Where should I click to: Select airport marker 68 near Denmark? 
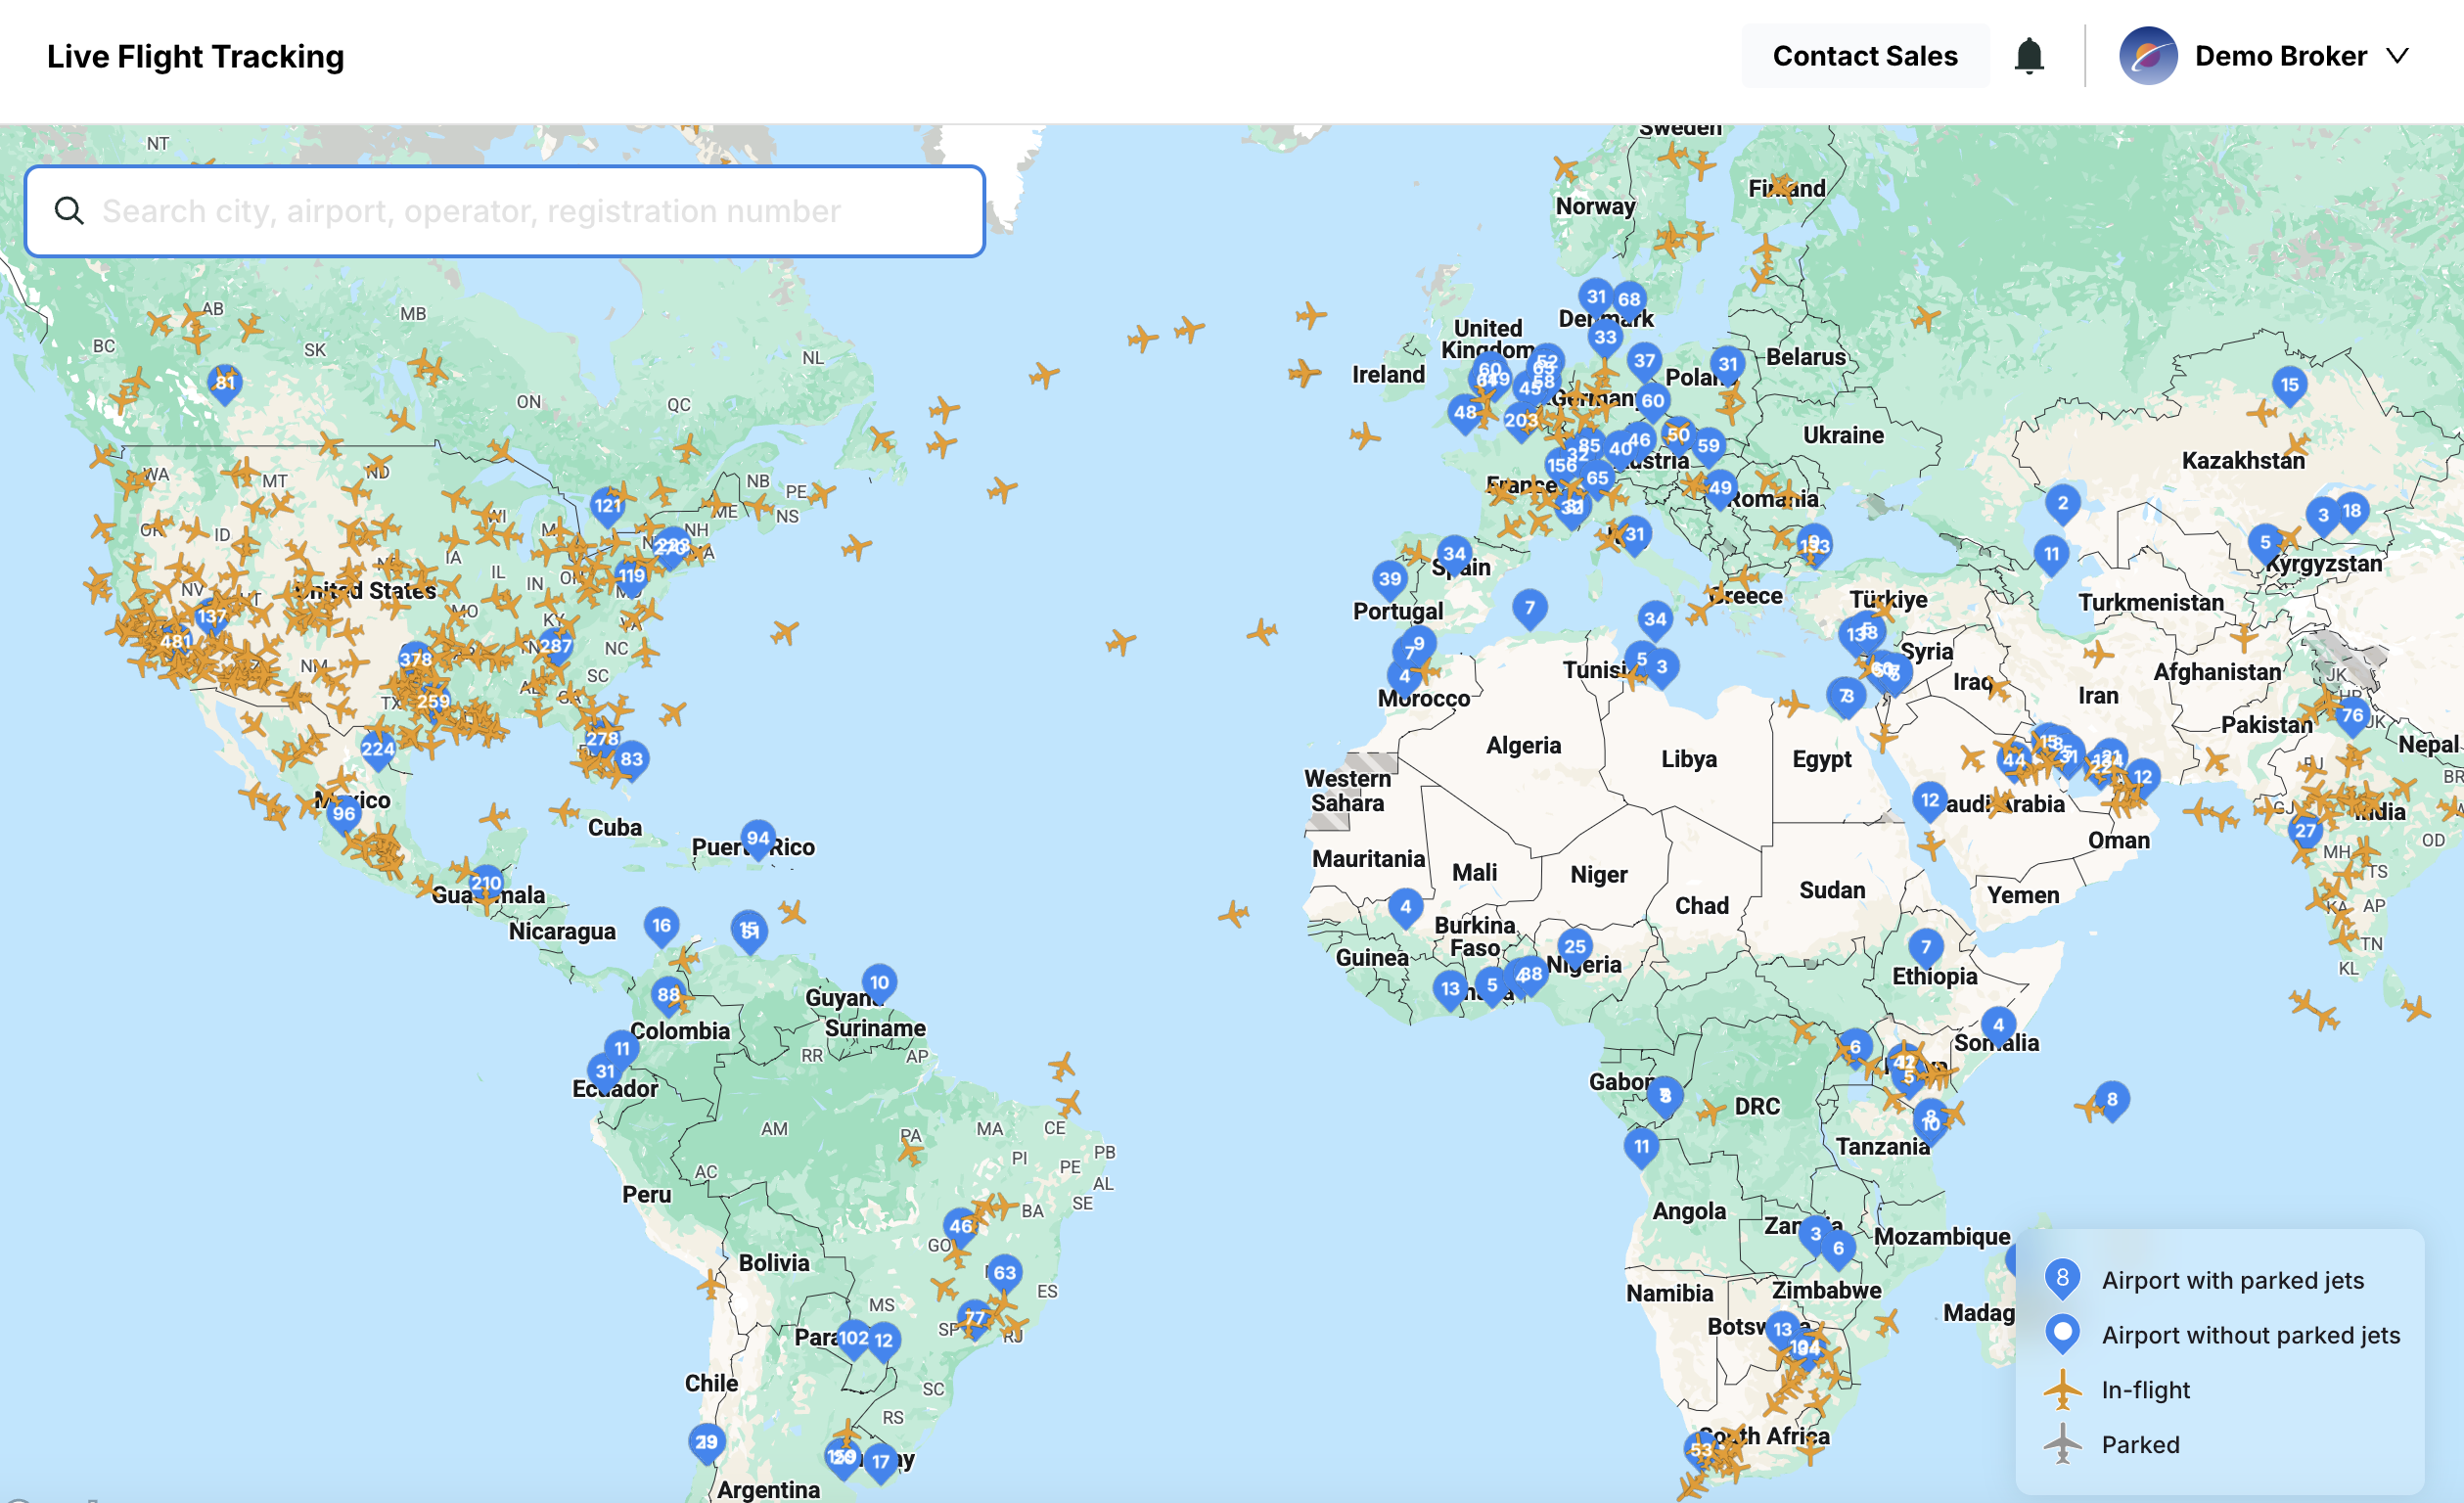(1629, 302)
